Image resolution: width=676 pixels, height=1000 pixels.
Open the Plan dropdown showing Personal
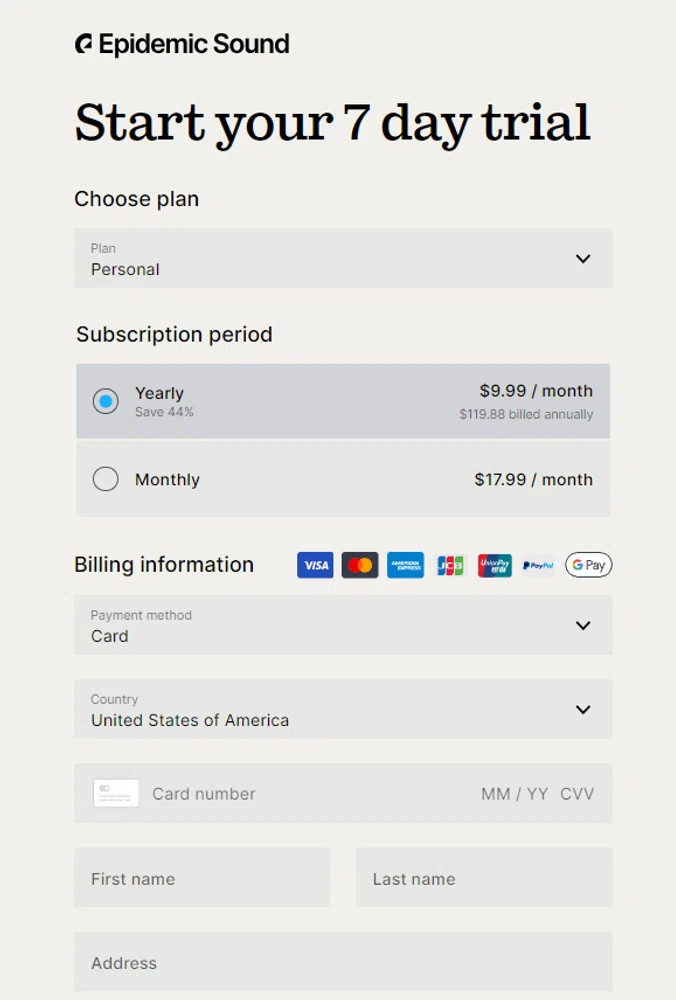click(343, 258)
